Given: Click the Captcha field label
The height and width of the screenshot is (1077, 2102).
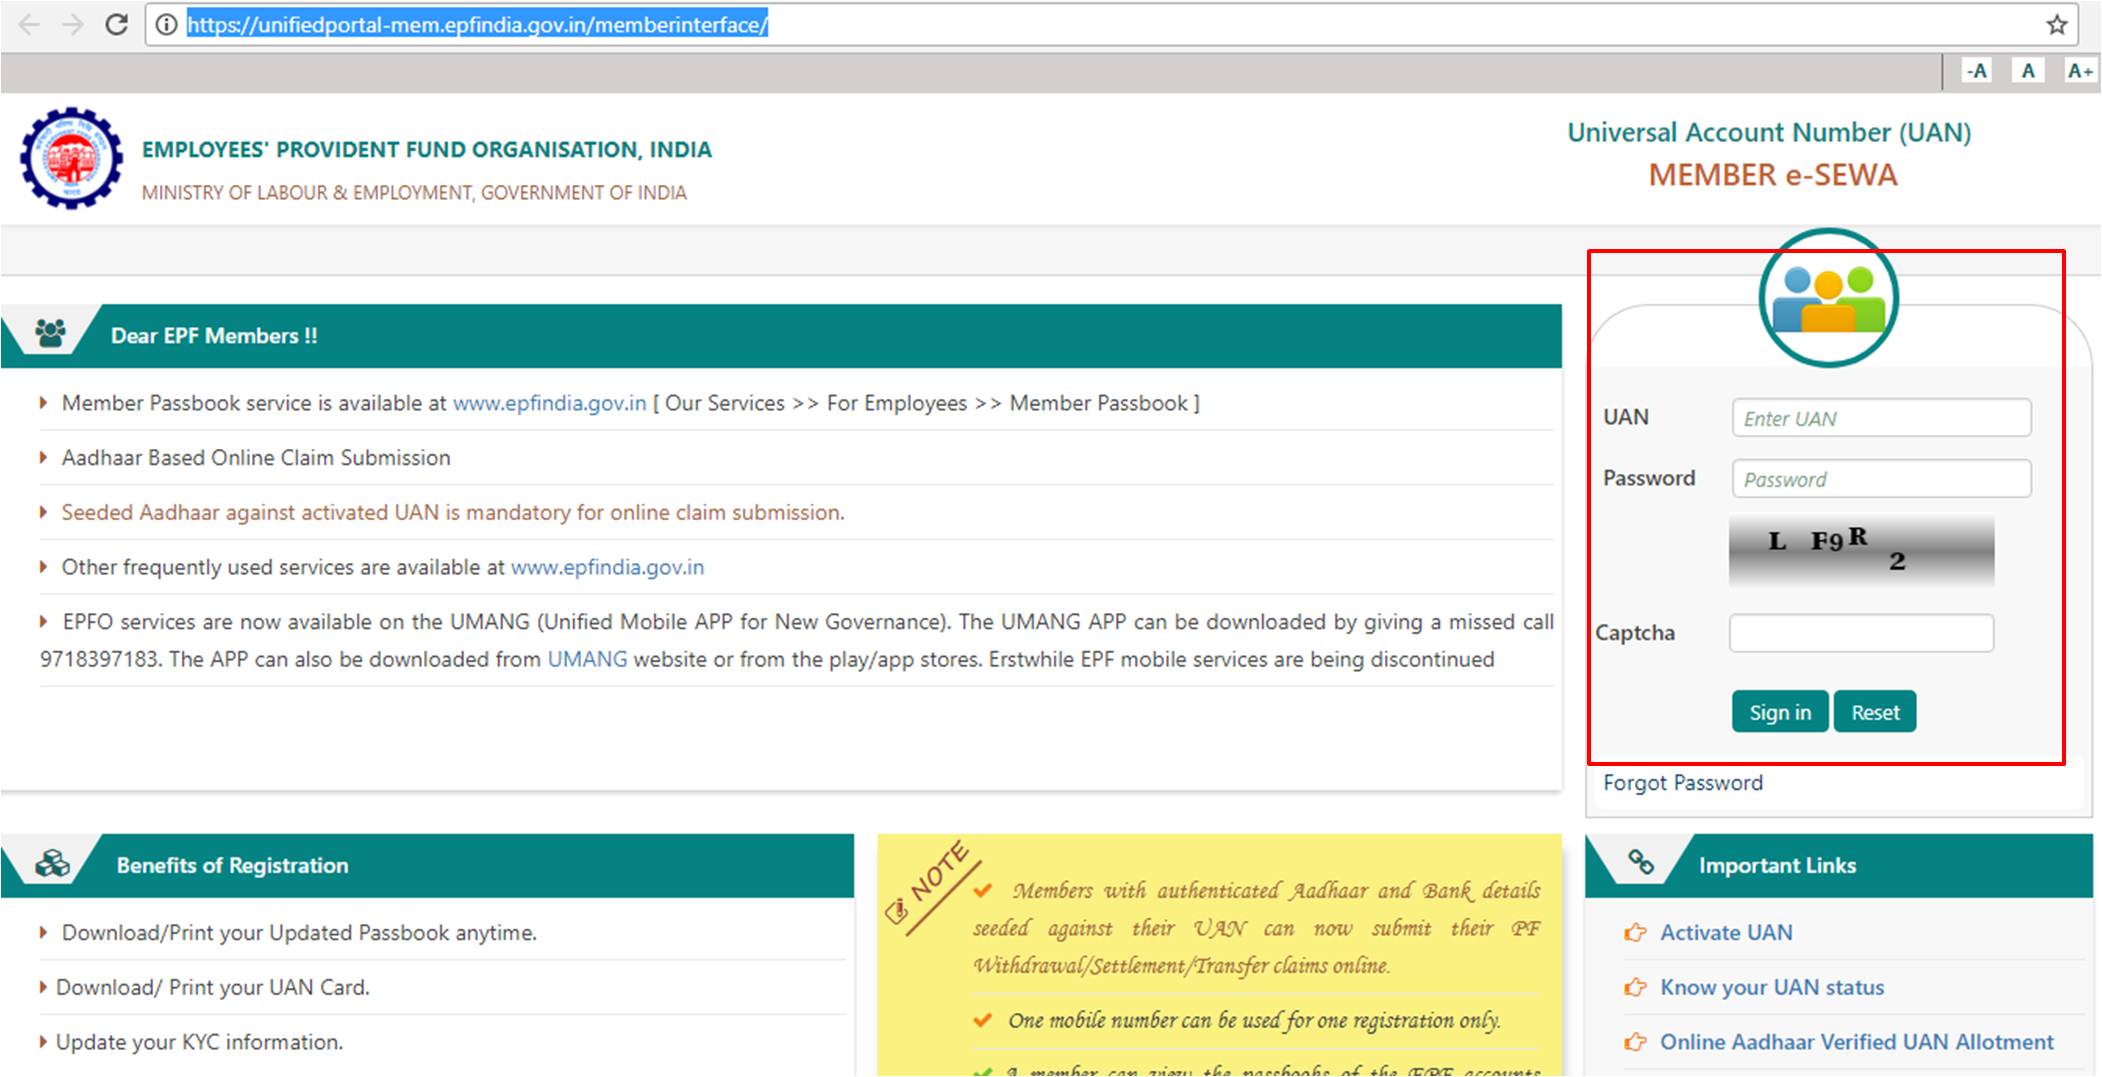Looking at the screenshot, I should (1635, 633).
